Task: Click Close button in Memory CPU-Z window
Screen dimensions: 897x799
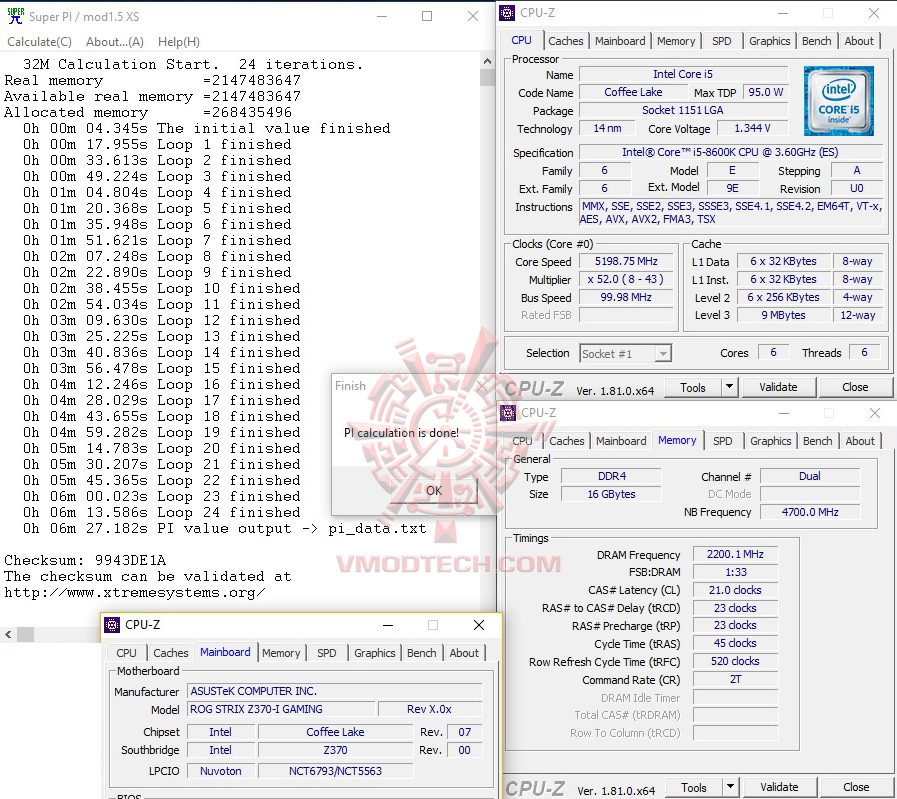Action: (856, 787)
